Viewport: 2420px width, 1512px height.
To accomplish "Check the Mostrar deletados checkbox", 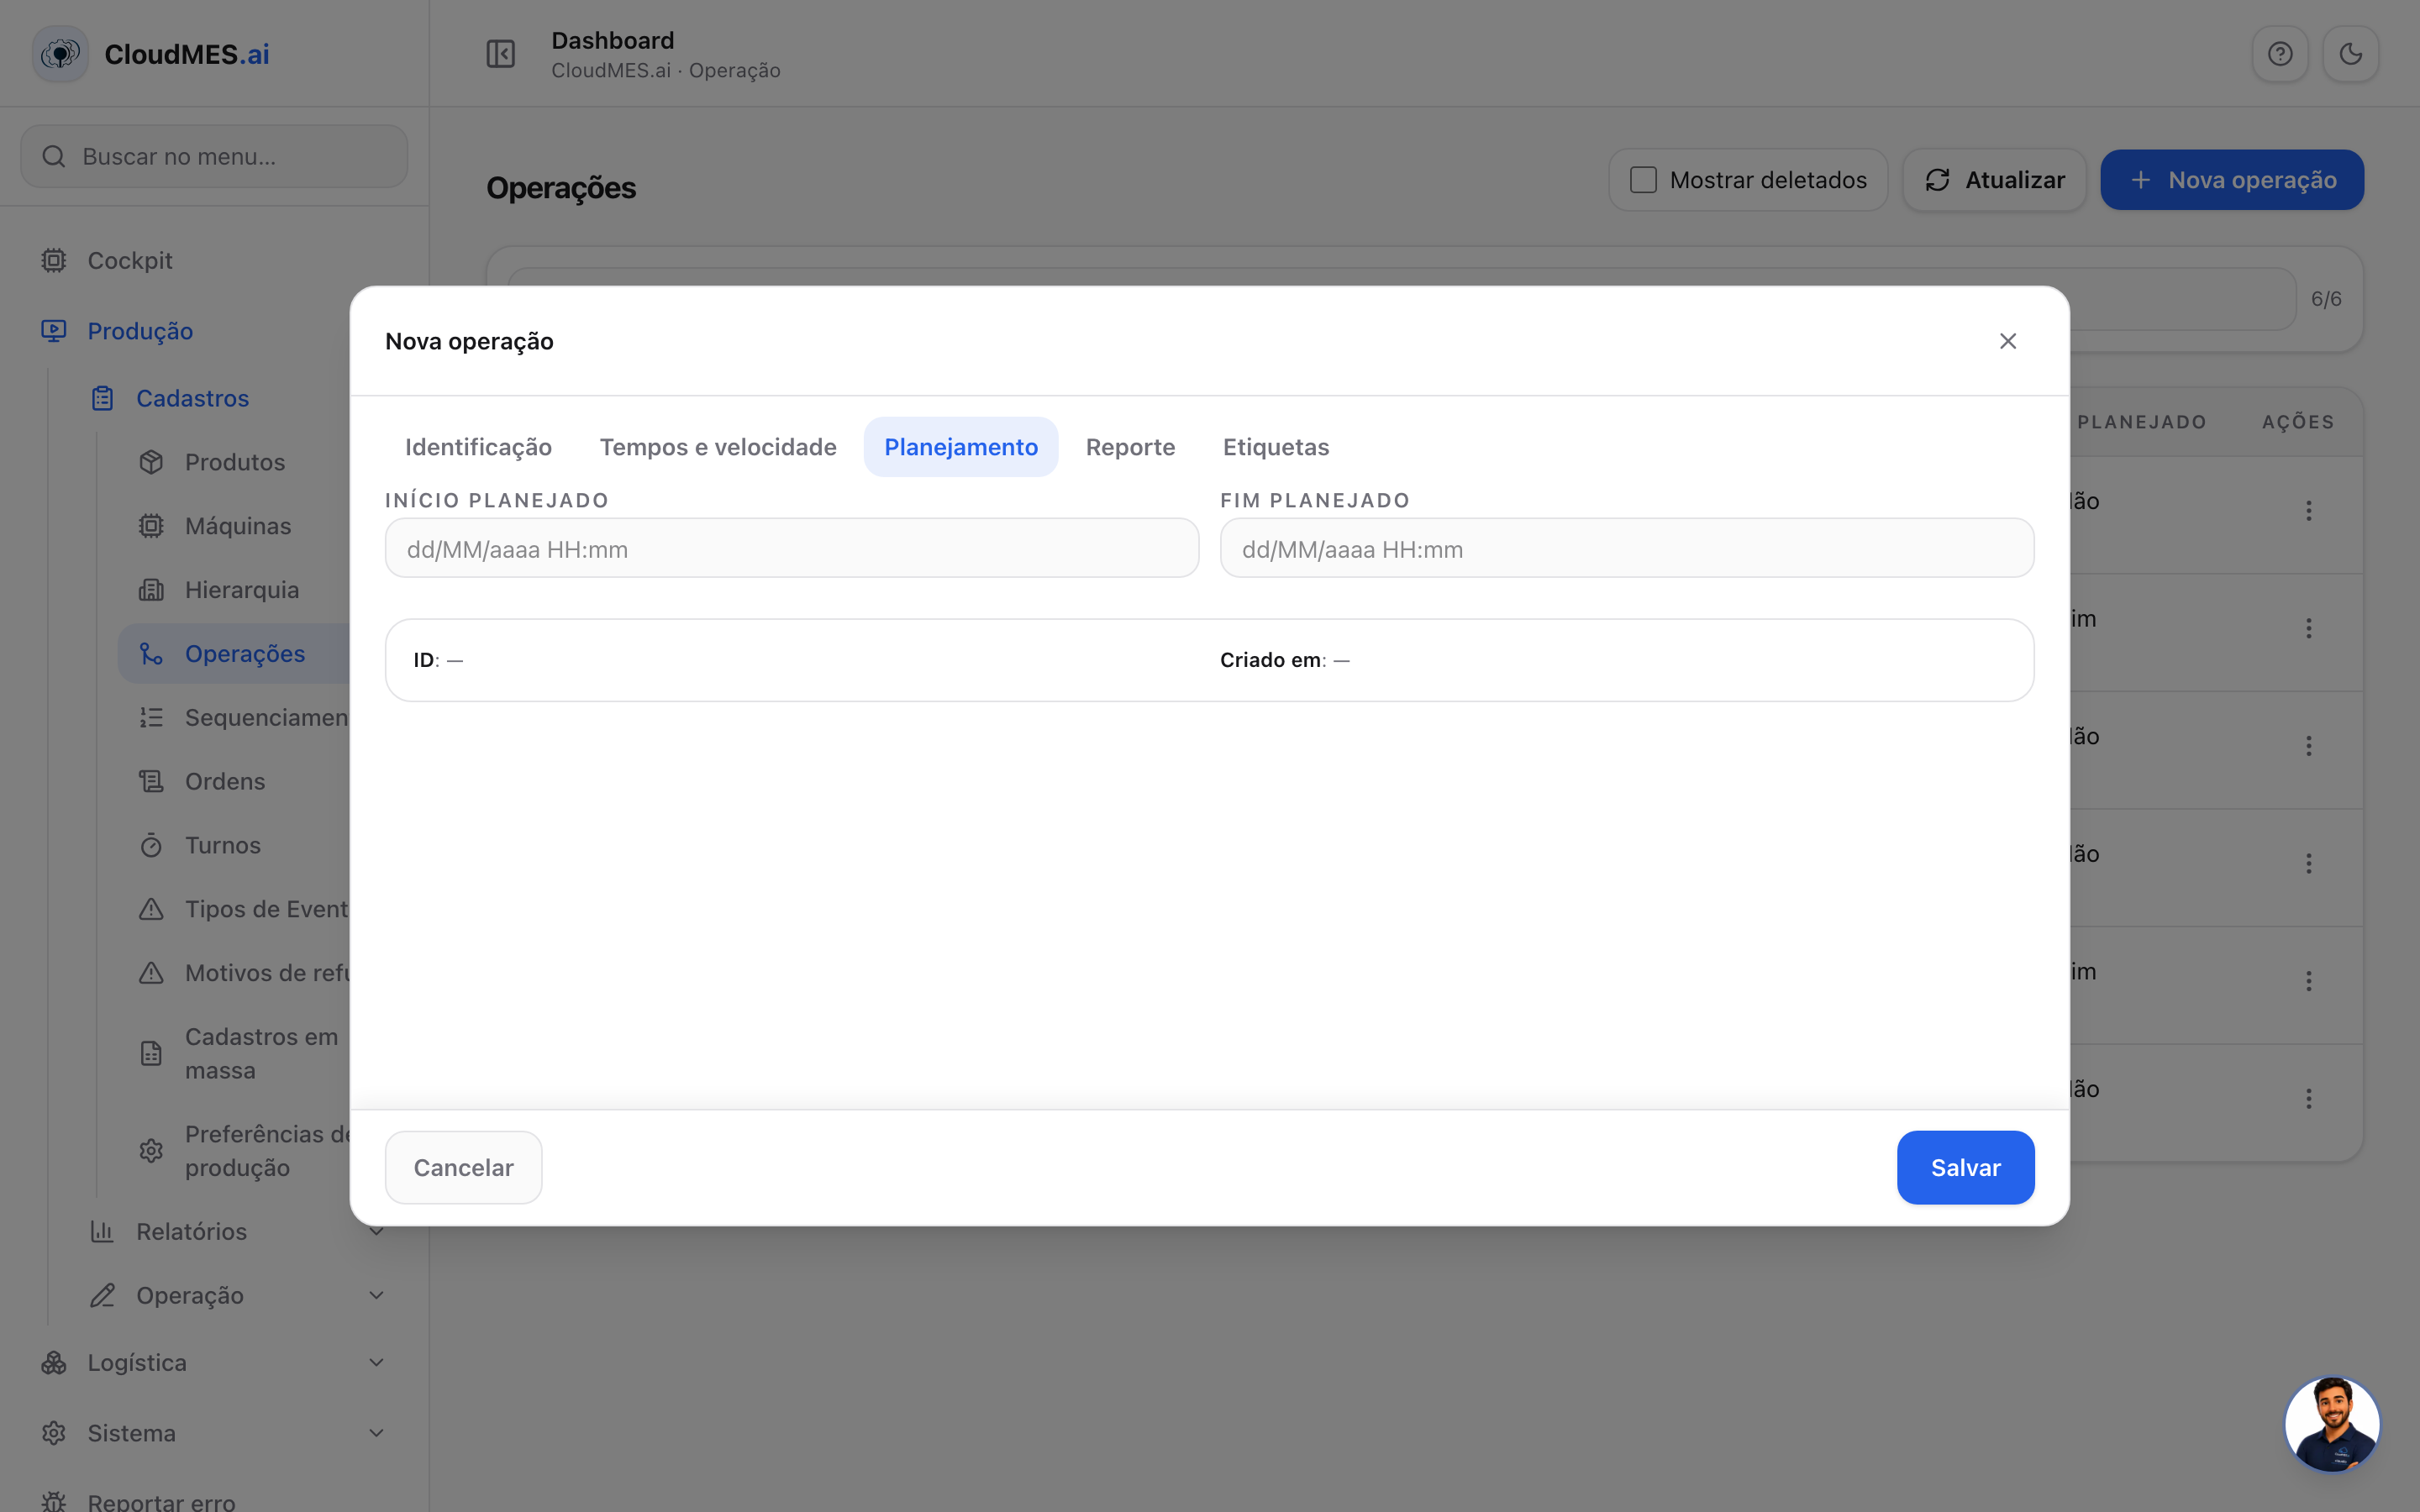I will pyautogui.click(x=1643, y=180).
